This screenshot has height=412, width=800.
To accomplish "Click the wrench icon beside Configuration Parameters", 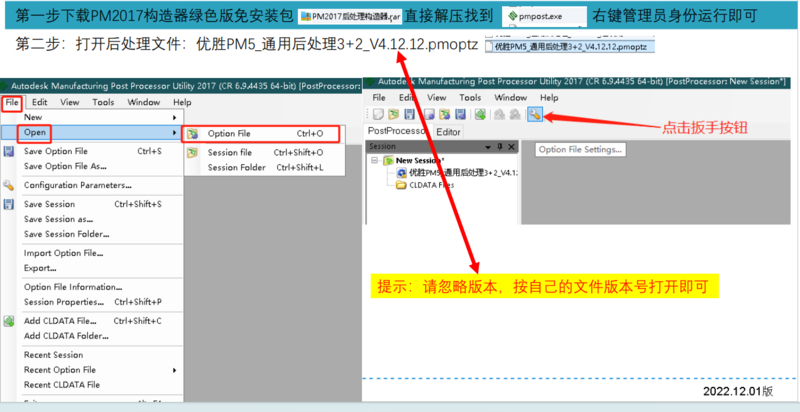I will (x=9, y=185).
